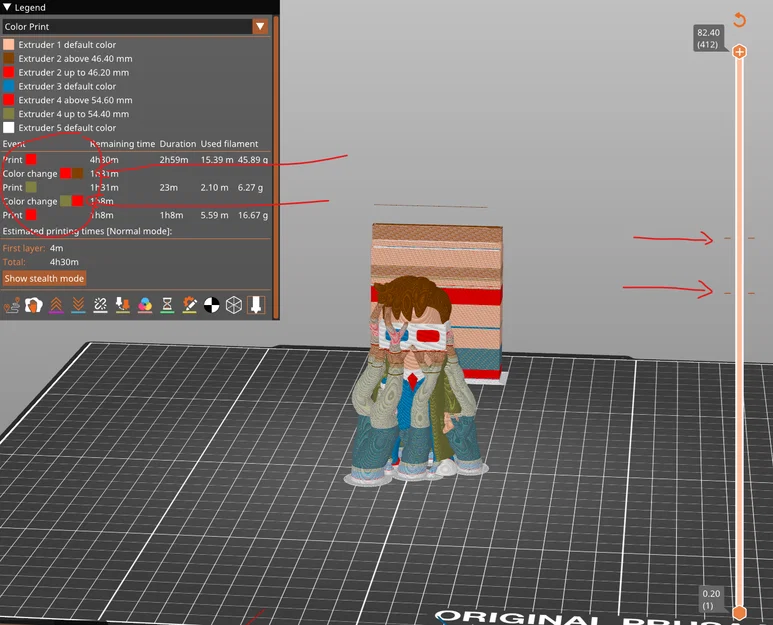Click the upper color change tick on the layer slider
The width and height of the screenshot is (773, 625).
pos(739,238)
